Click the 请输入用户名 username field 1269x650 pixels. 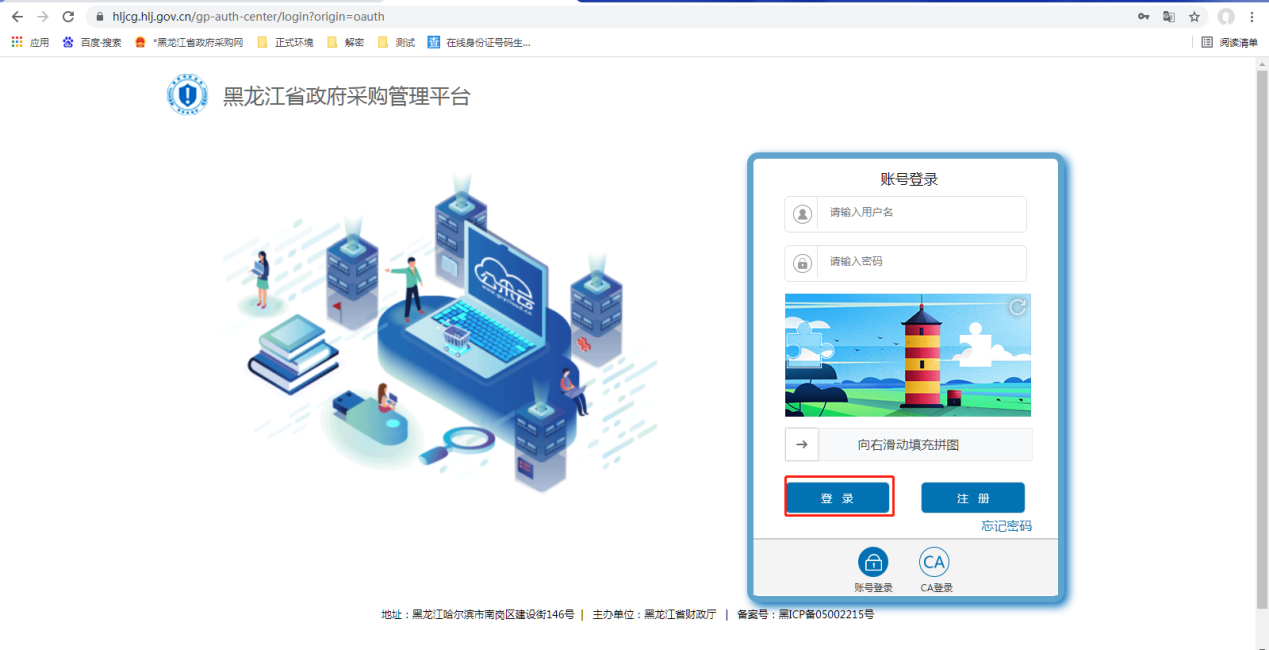point(905,213)
